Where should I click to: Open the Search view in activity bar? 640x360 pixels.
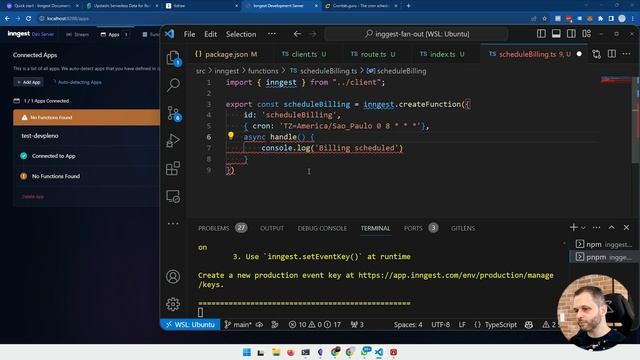pos(173,85)
